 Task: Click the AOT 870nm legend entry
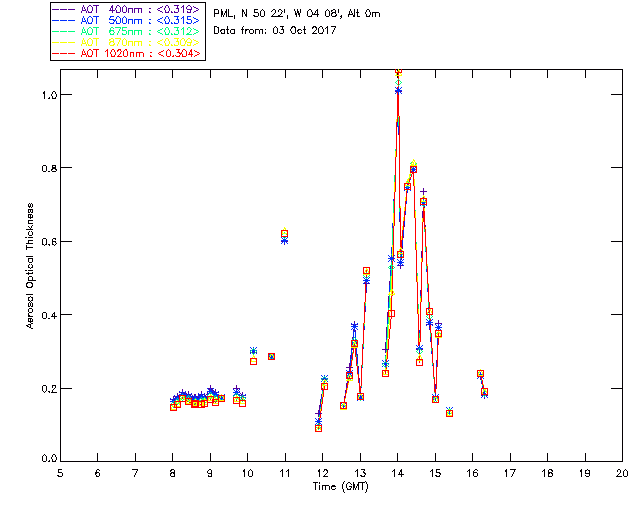click(127, 42)
